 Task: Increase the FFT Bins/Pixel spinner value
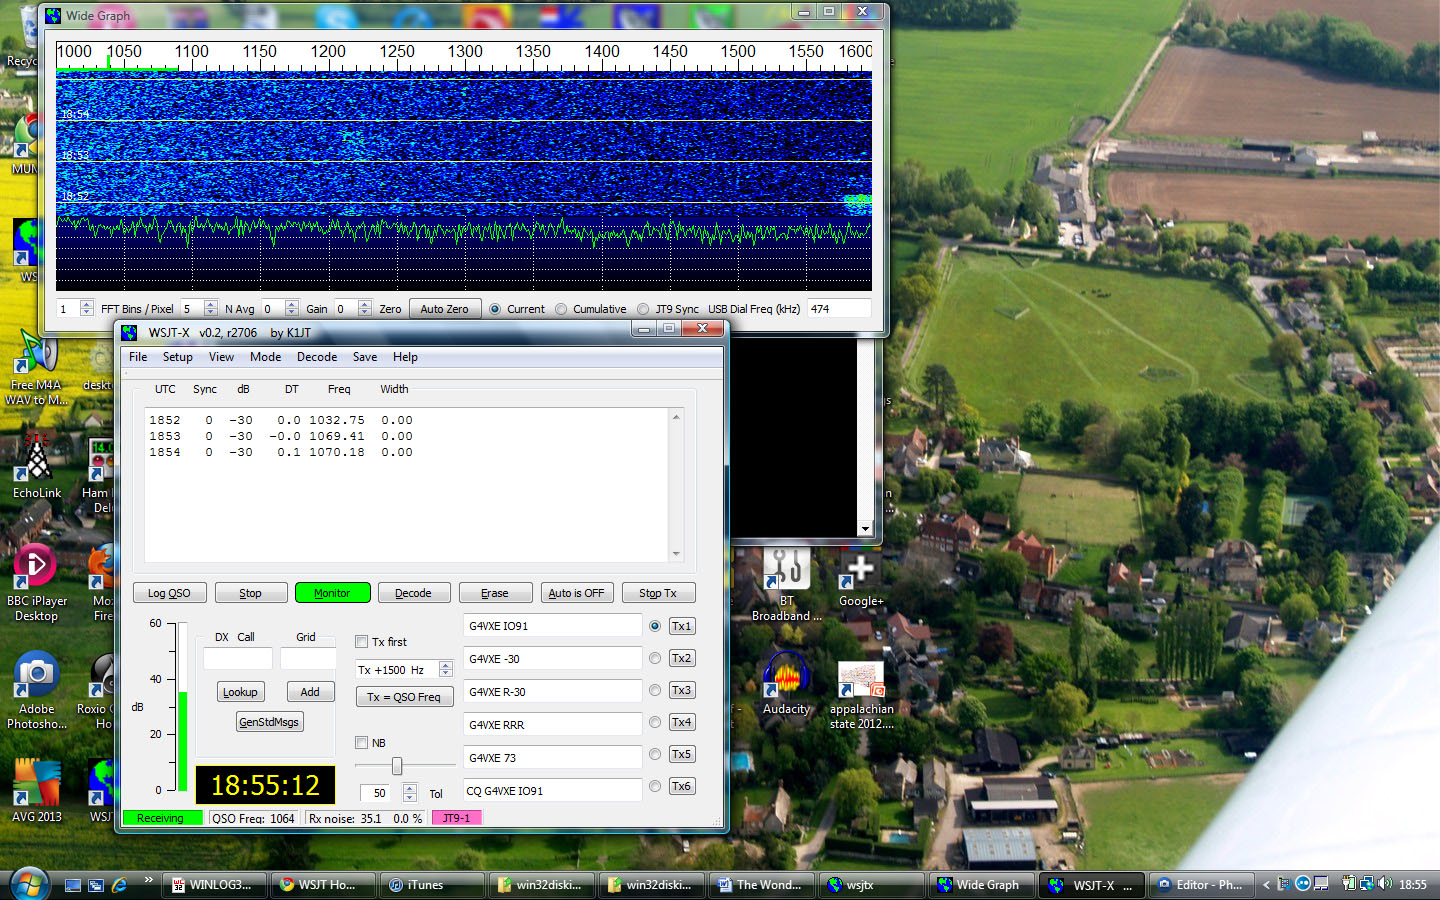(x=87, y=305)
